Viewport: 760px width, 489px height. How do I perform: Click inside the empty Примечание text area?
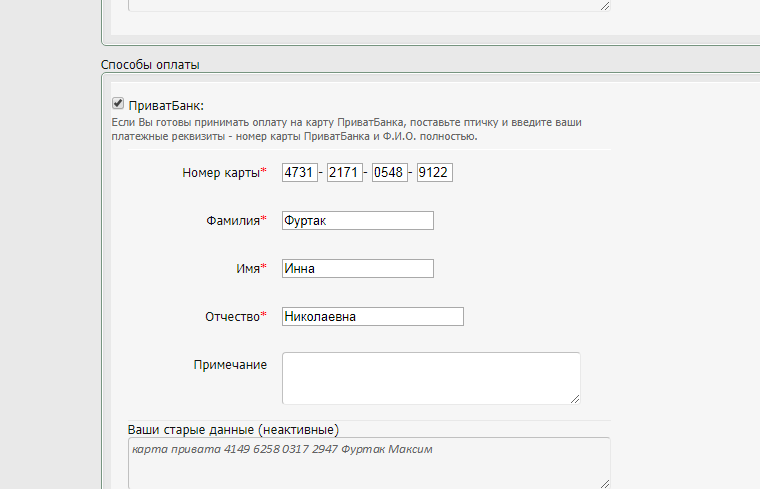pyautogui.click(x=430, y=377)
